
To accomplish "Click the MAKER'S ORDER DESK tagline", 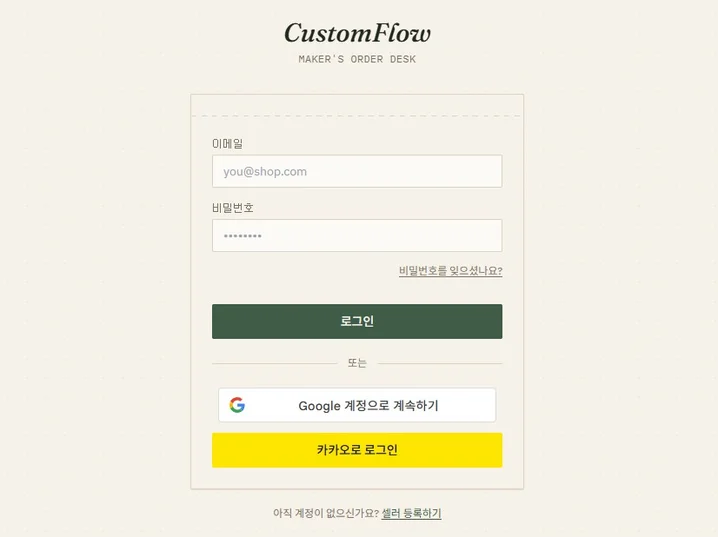I will click(357, 59).
